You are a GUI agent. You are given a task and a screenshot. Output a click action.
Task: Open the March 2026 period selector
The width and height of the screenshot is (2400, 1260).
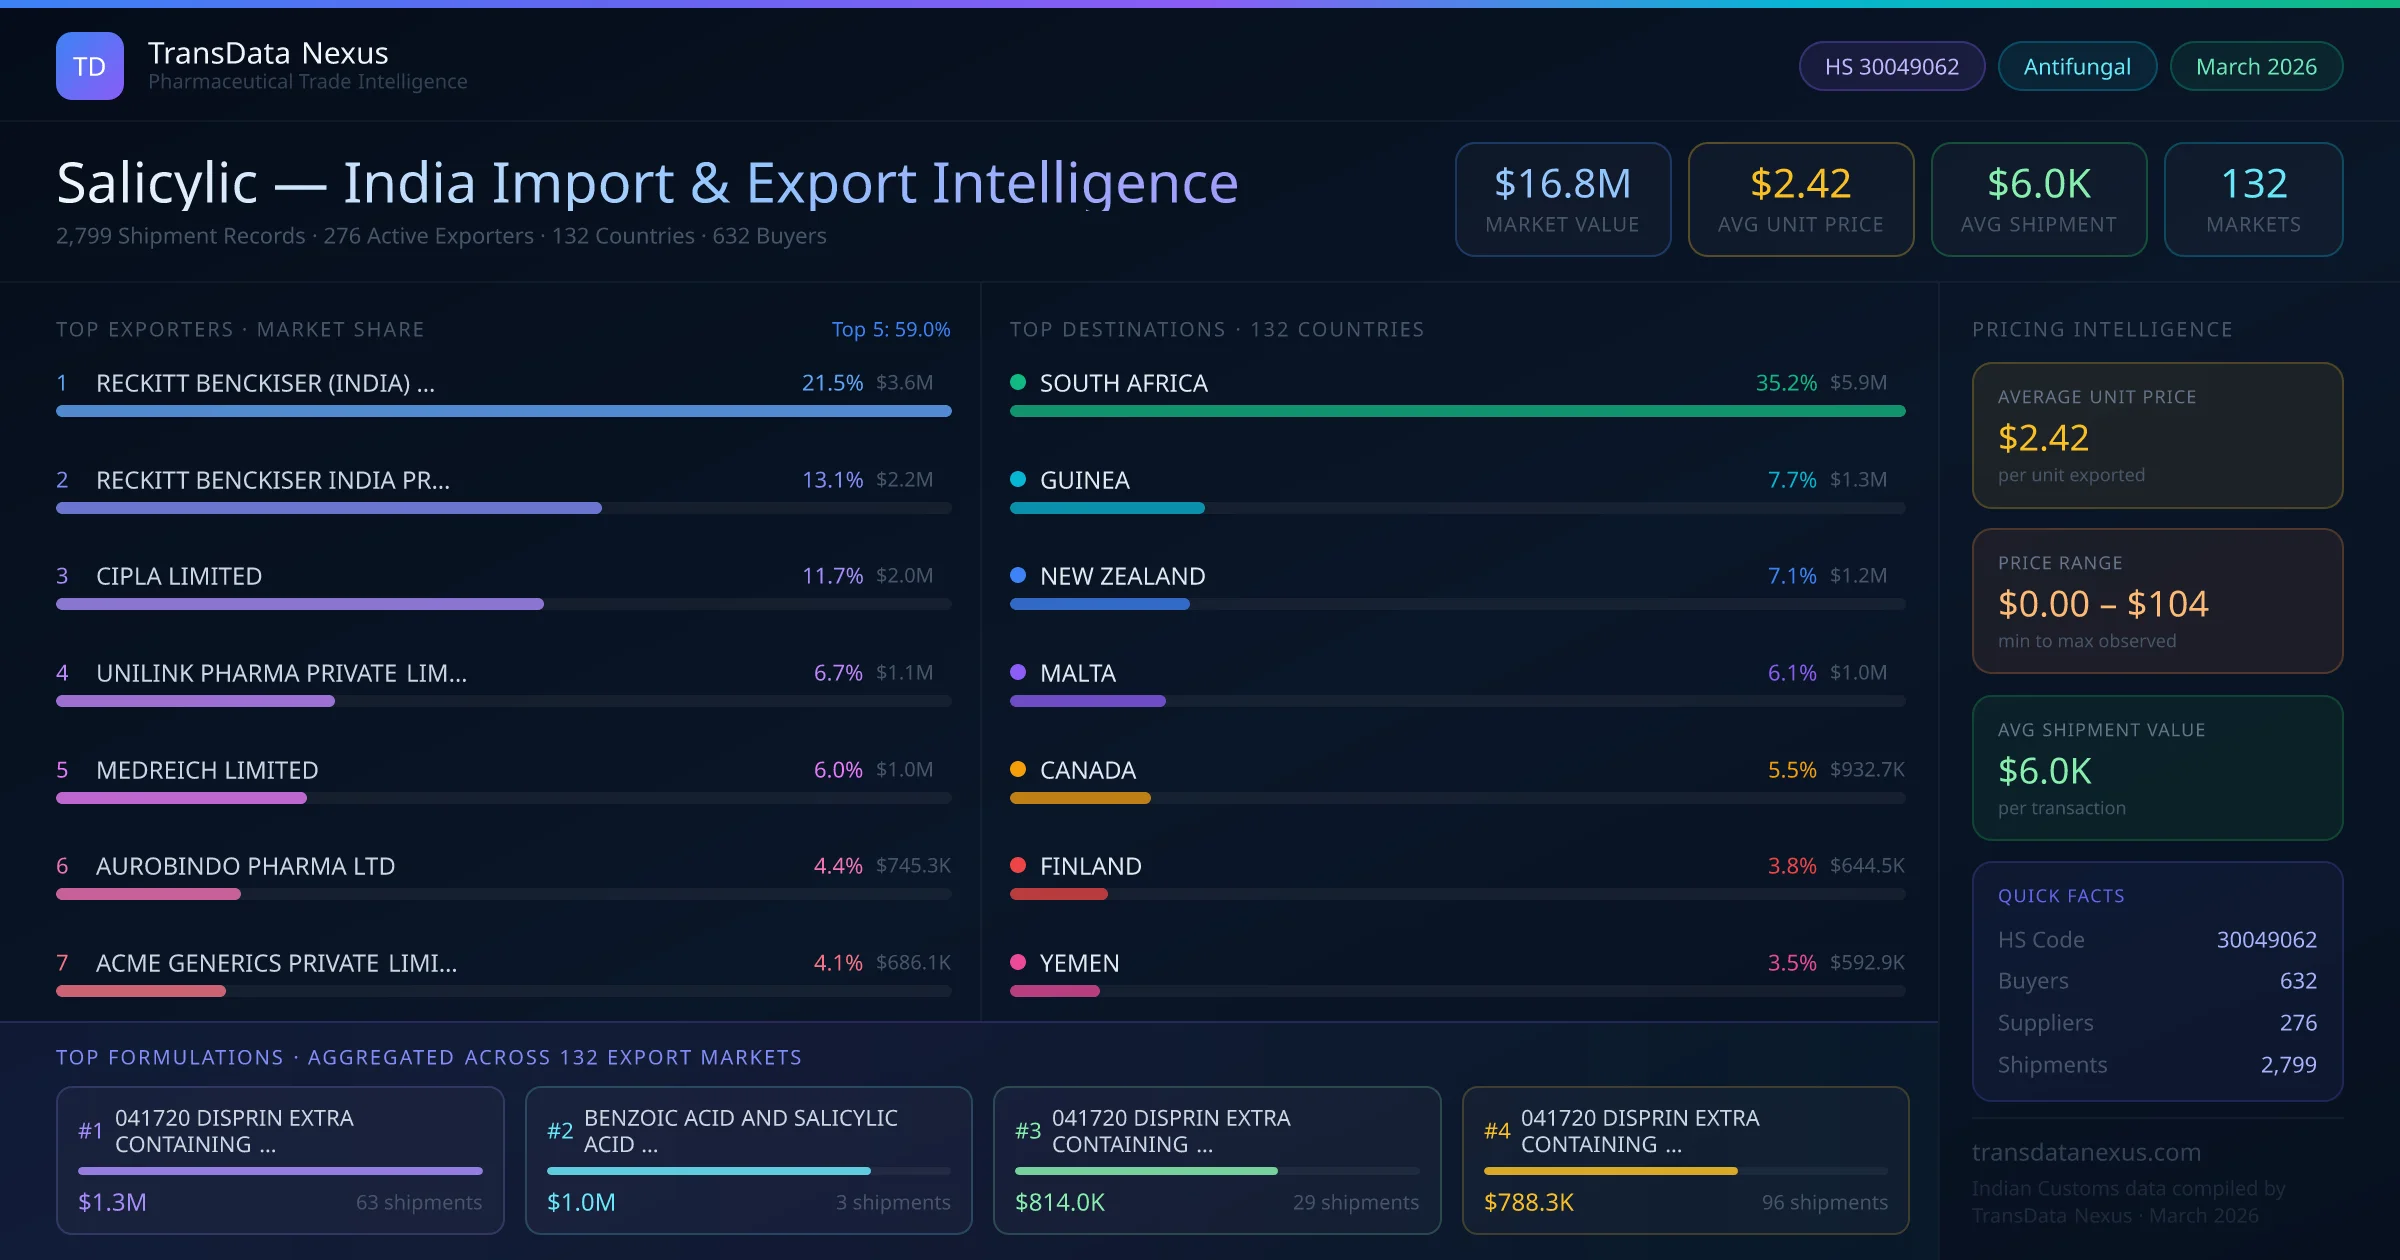click(2256, 65)
